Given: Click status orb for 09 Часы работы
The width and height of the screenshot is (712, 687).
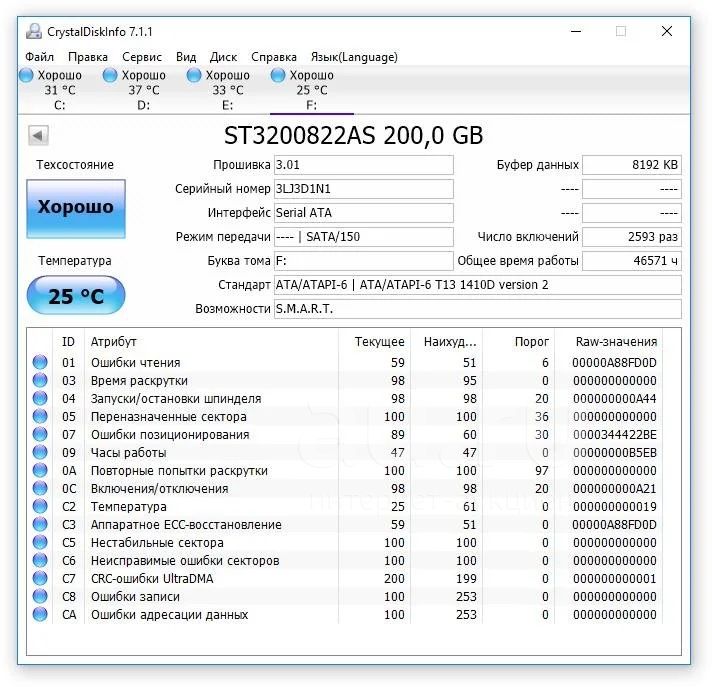Looking at the screenshot, I should [x=40, y=452].
